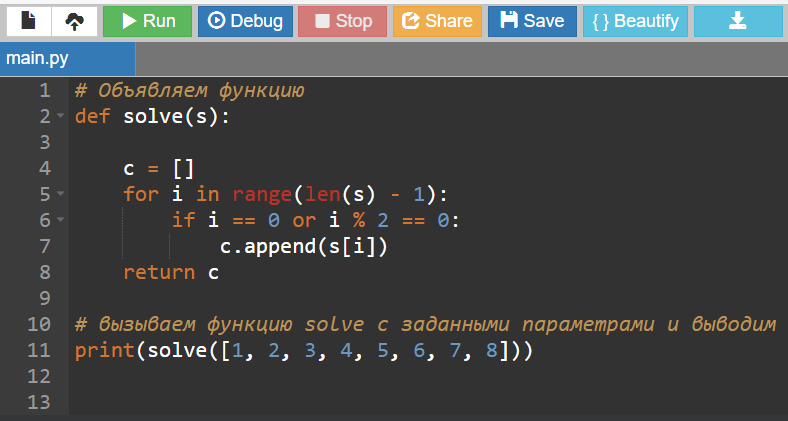Screen dimensions: 788x421
Task: Click the 'or' operator on line 6
Action: pyautogui.click(x=304, y=221)
